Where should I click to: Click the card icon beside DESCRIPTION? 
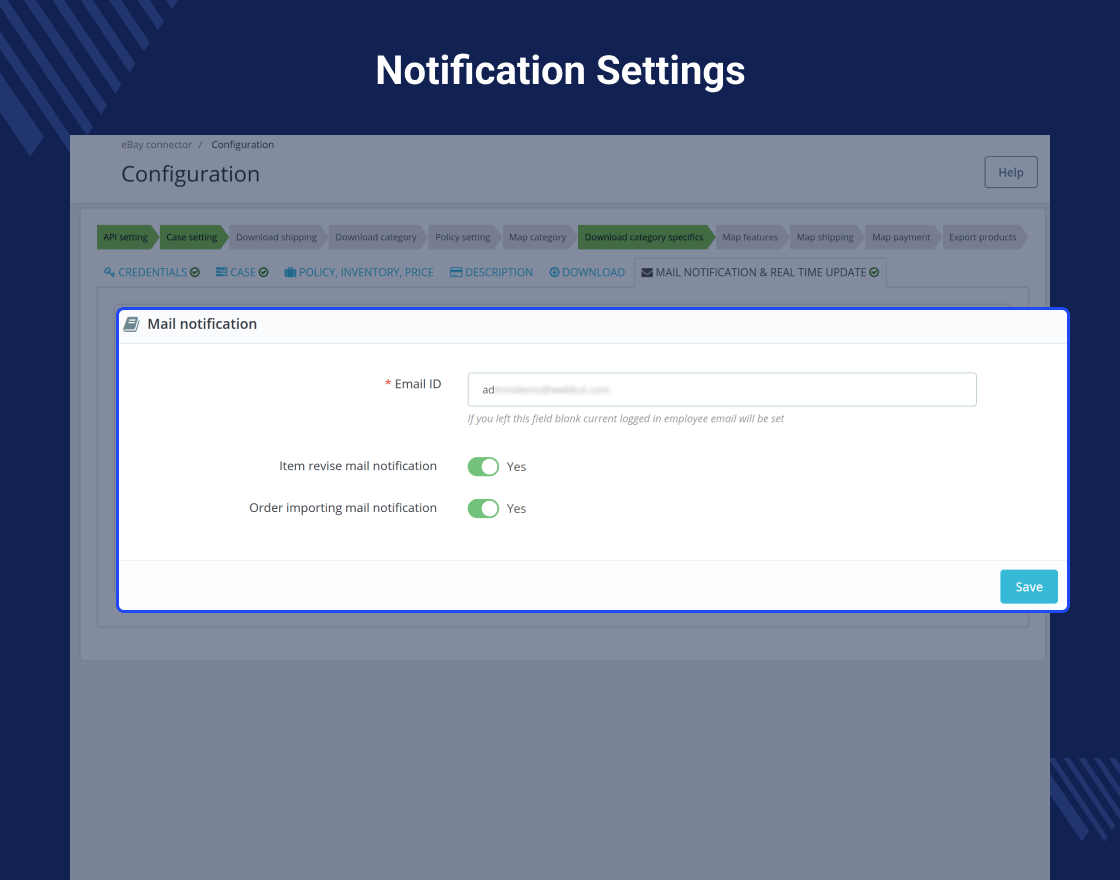pyautogui.click(x=456, y=272)
